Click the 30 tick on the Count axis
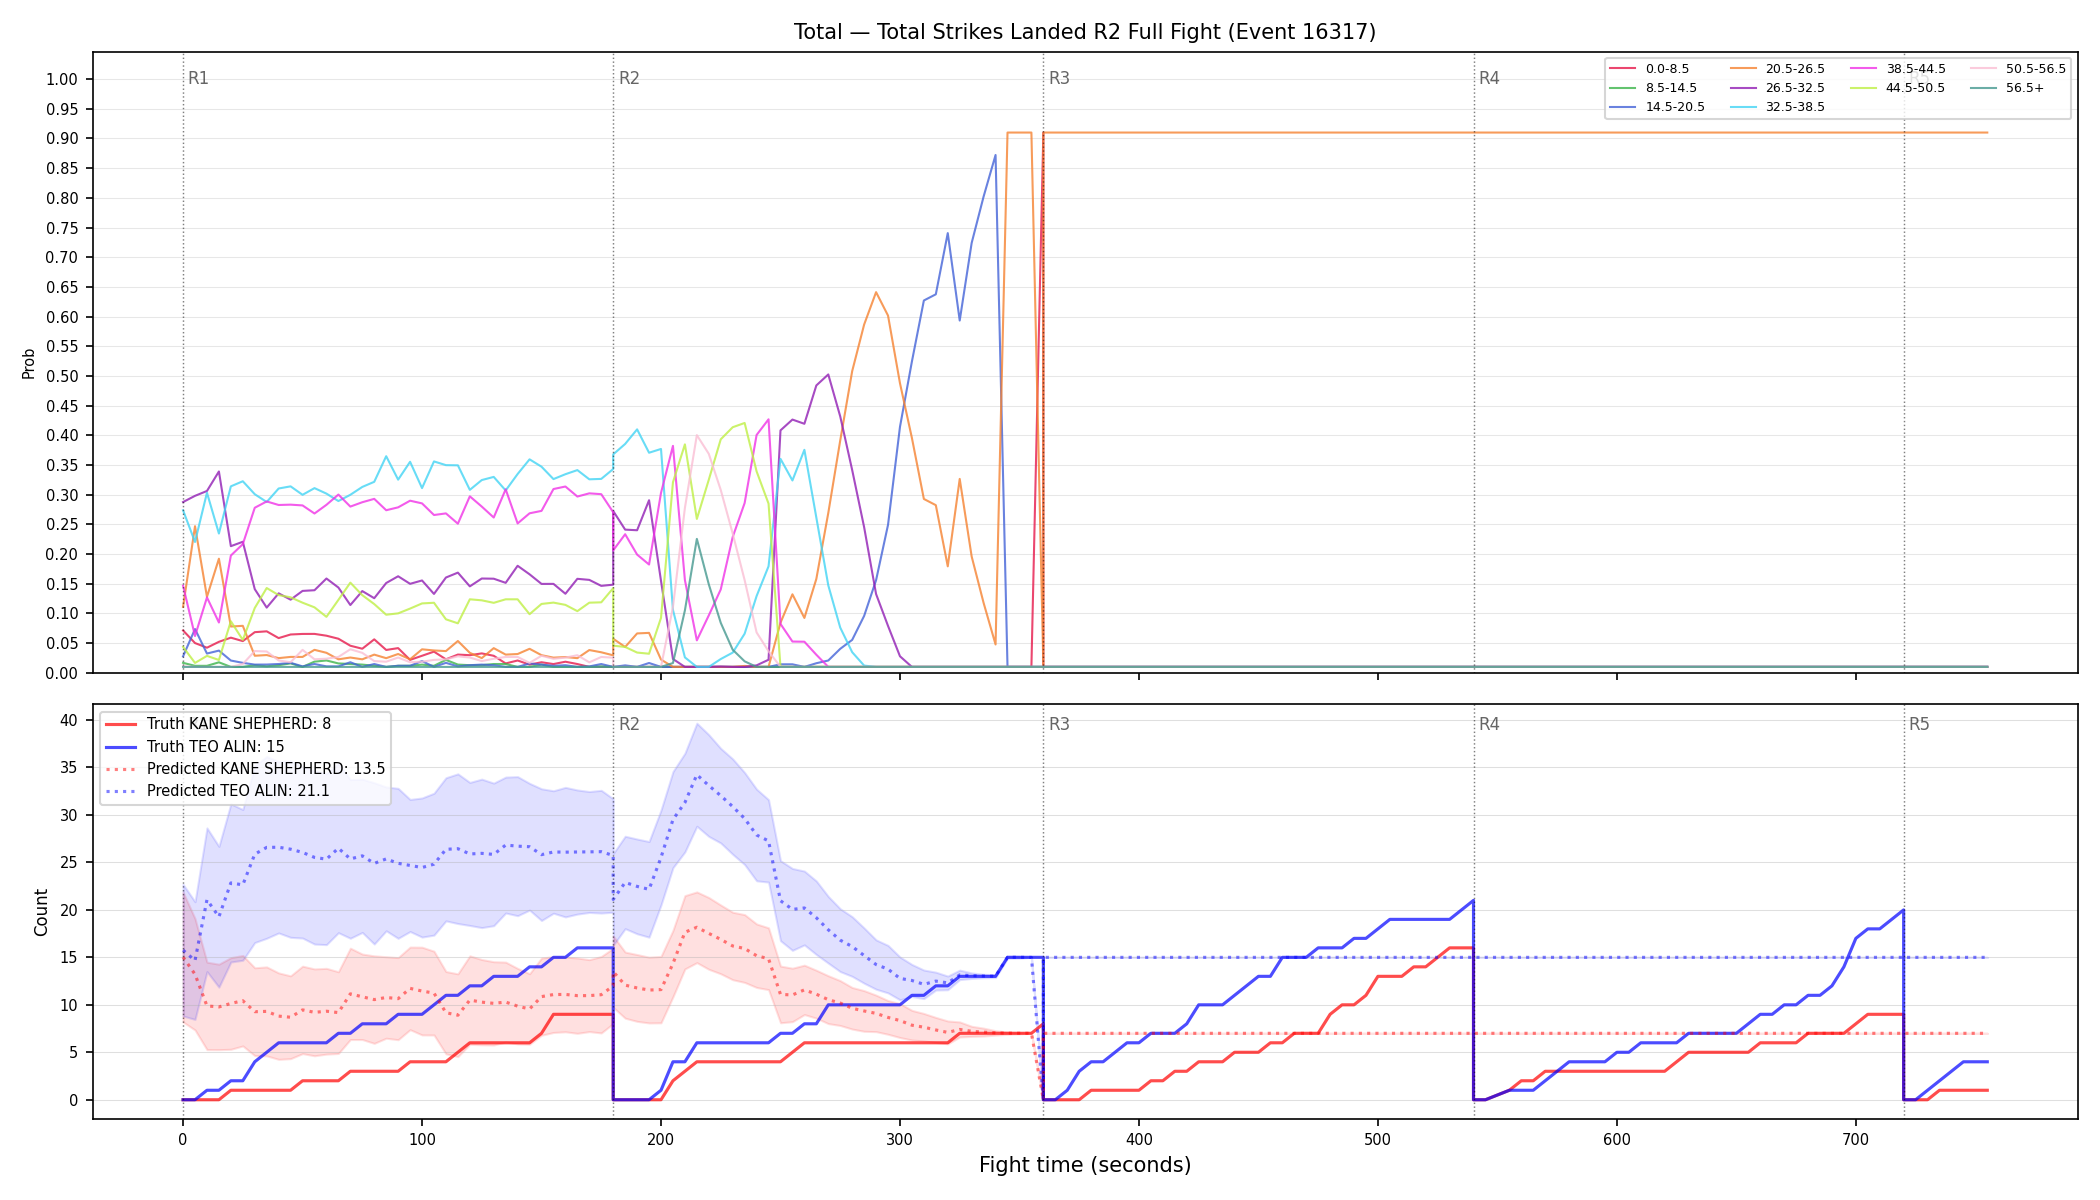 click(69, 815)
